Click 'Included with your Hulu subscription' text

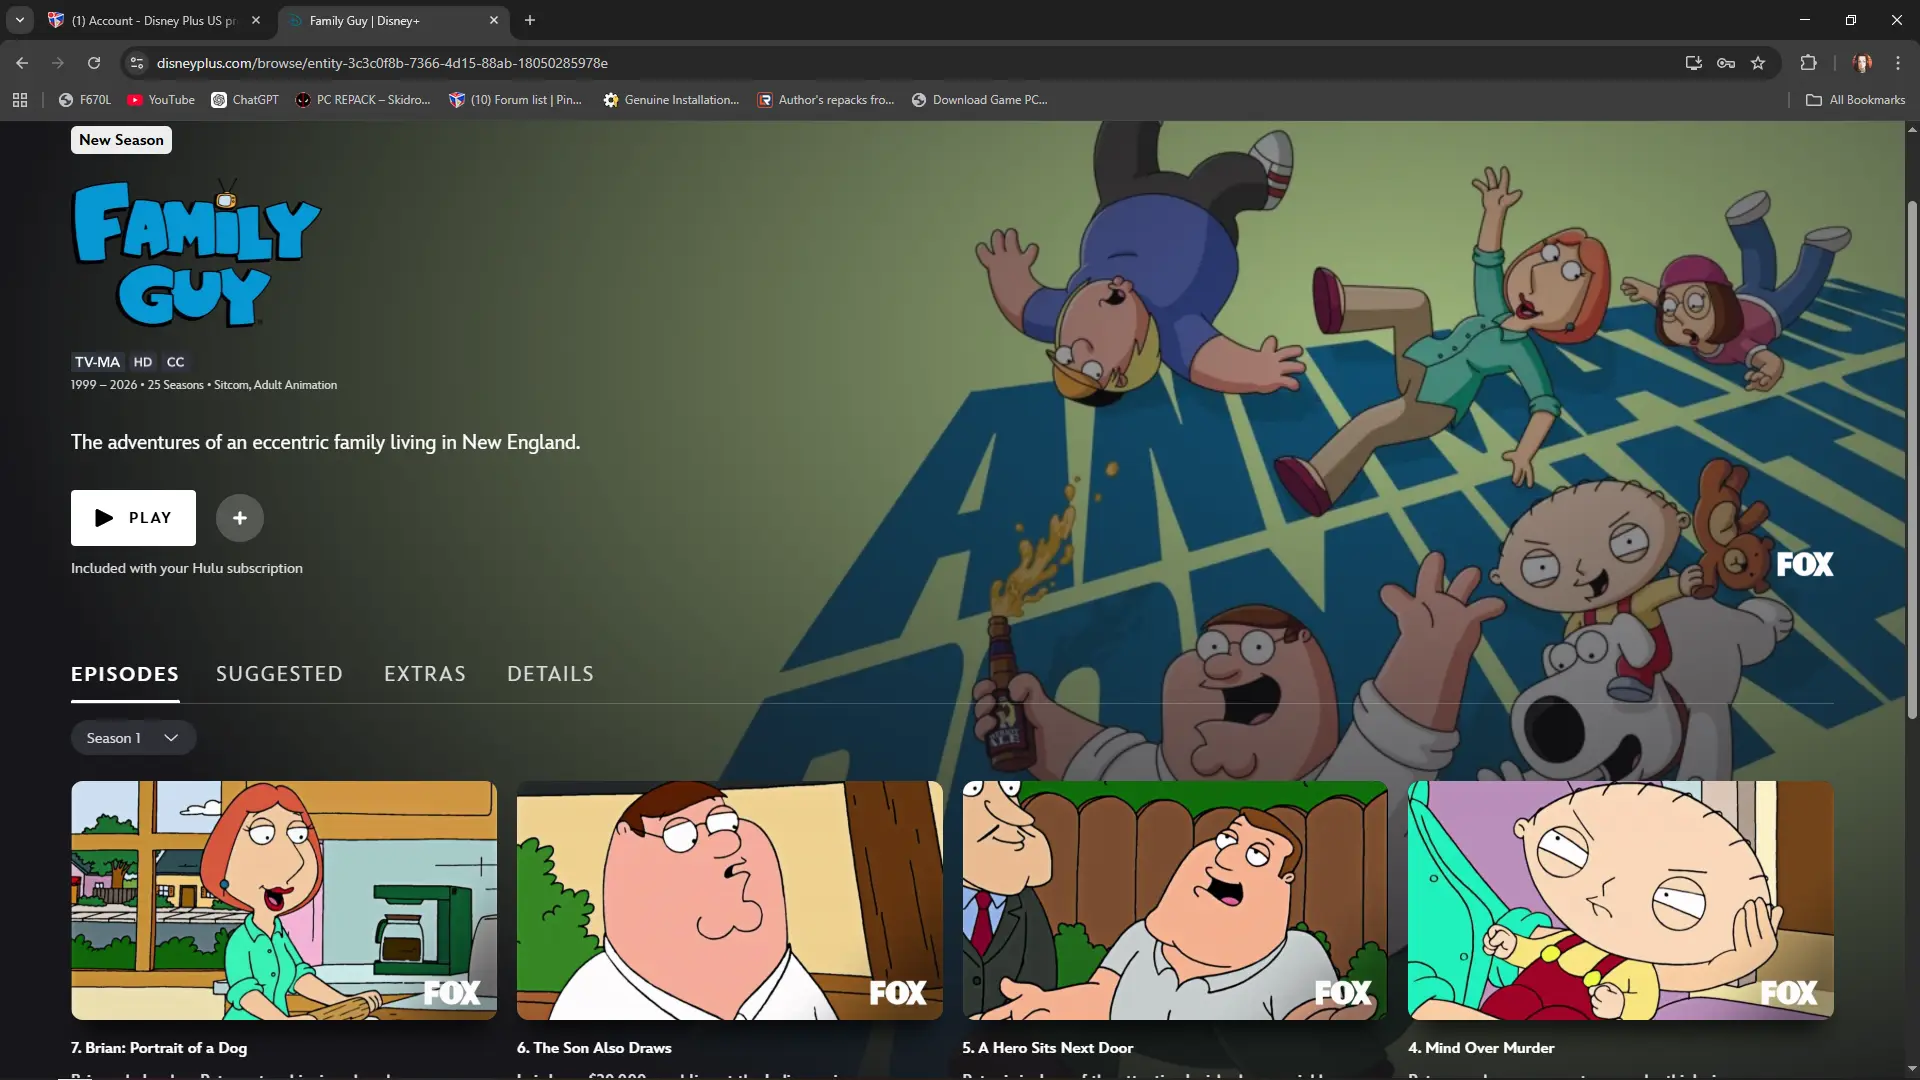pos(187,568)
